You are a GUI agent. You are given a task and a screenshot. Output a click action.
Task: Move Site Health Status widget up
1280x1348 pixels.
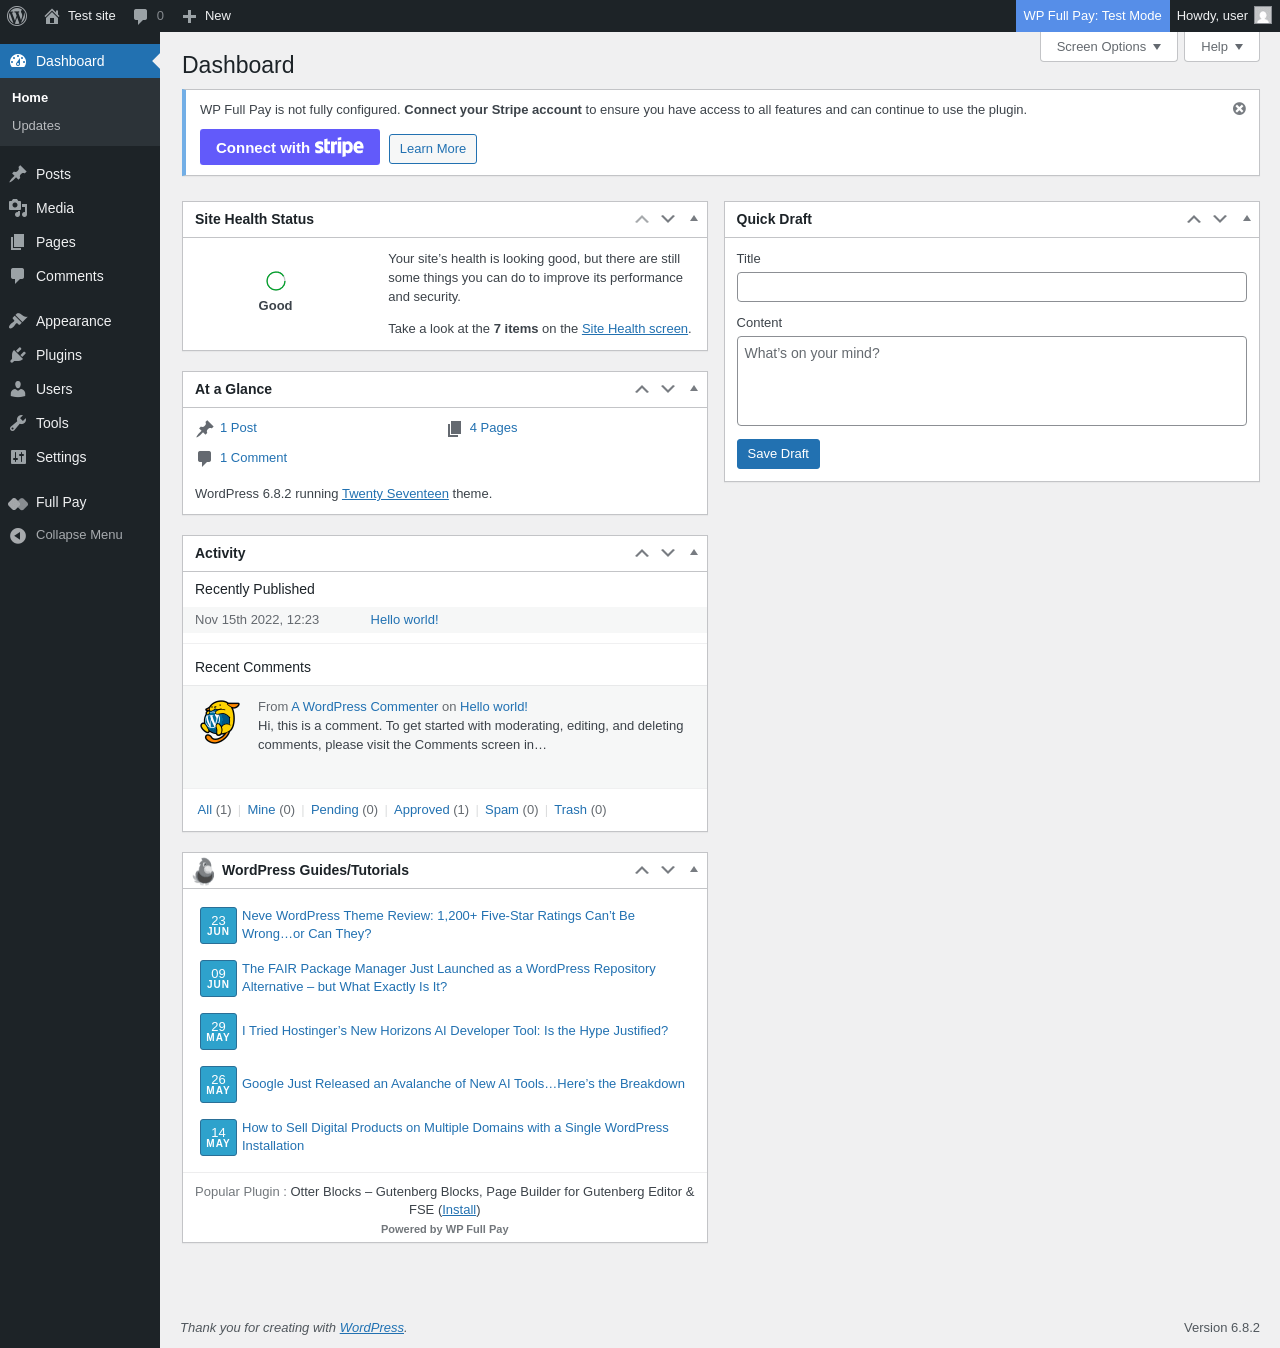click(642, 219)
